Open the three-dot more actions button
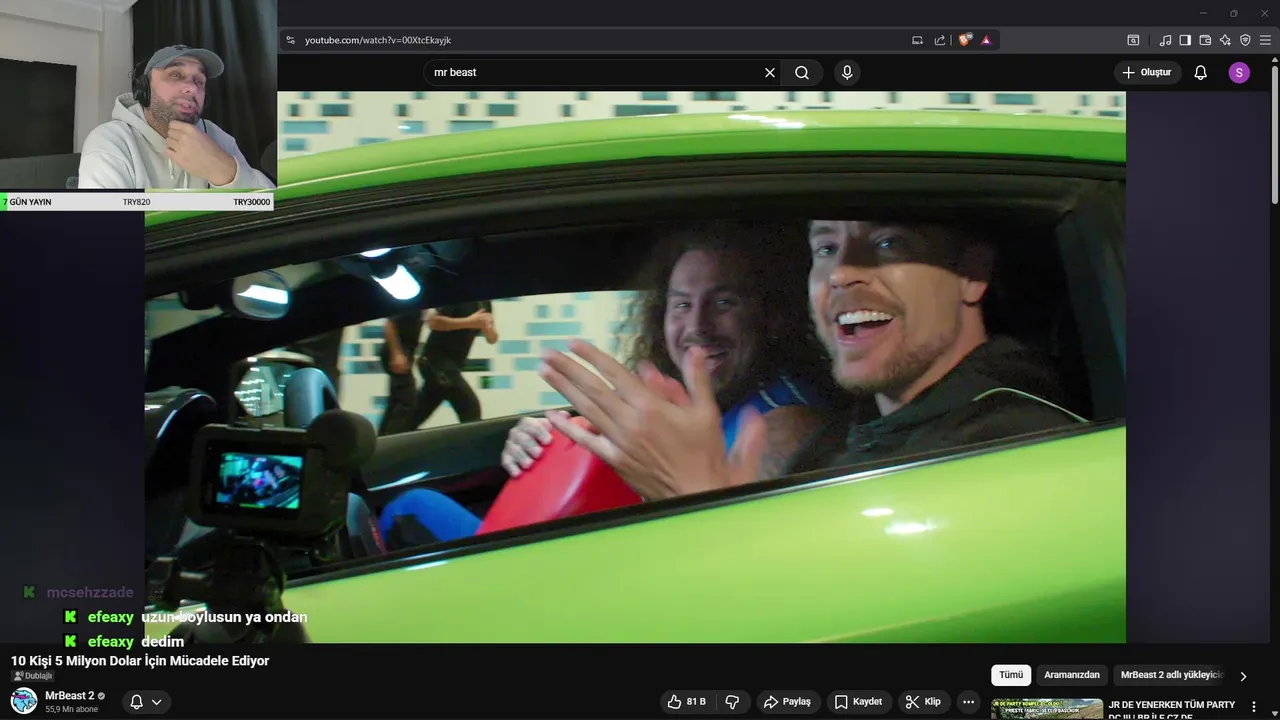 point(968,702)
